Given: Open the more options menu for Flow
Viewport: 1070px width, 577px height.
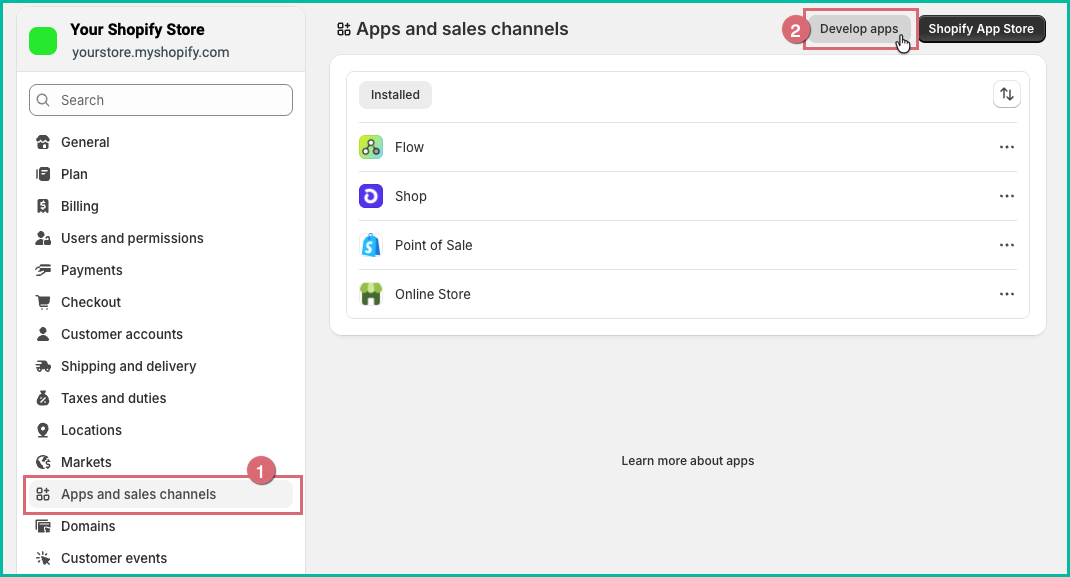Looking at the screenshot, I should point(1007,147).
